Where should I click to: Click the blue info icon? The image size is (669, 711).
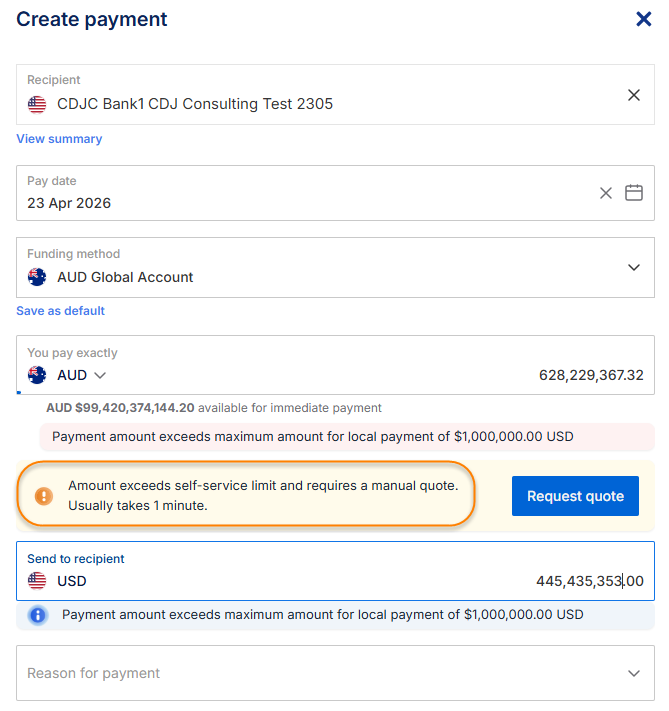(38, 615)
